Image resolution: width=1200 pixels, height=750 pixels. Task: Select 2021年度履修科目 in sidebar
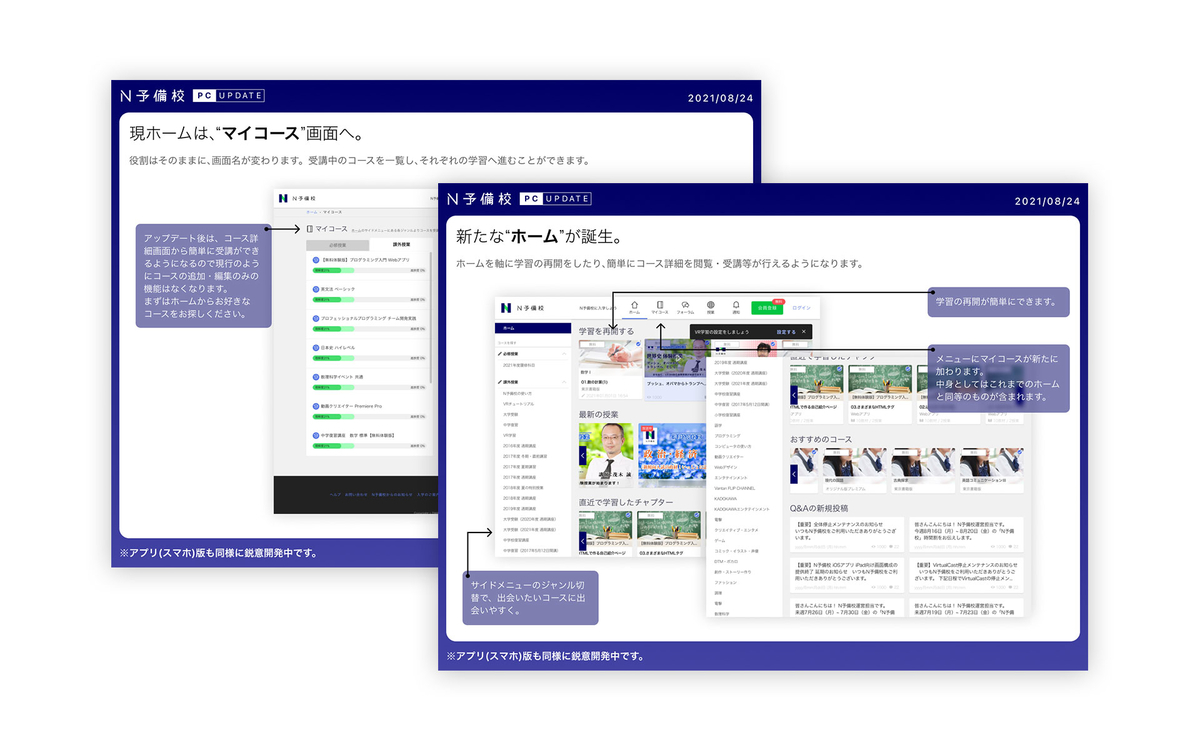519,365
